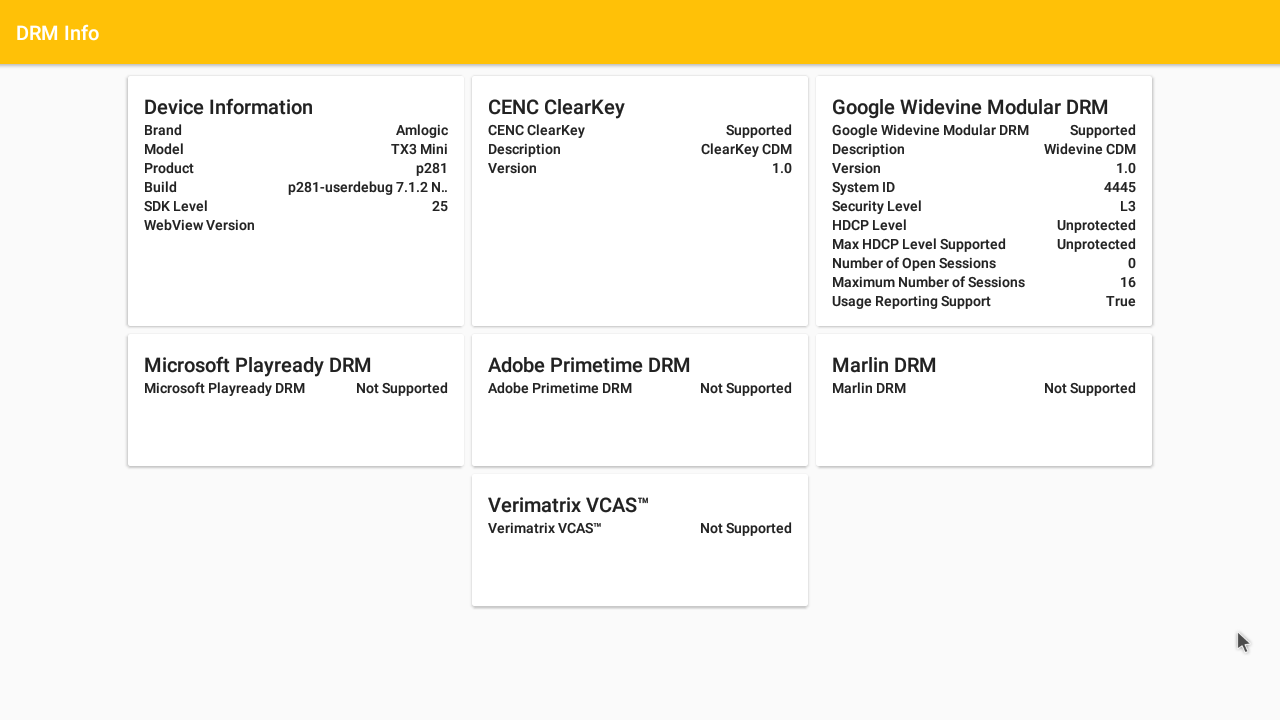The height and width of the screenshot is (720, 1280).
Task: Click the Microsoft Playready DRM heading
Action: pyautogui.click(x=257, y=365)
